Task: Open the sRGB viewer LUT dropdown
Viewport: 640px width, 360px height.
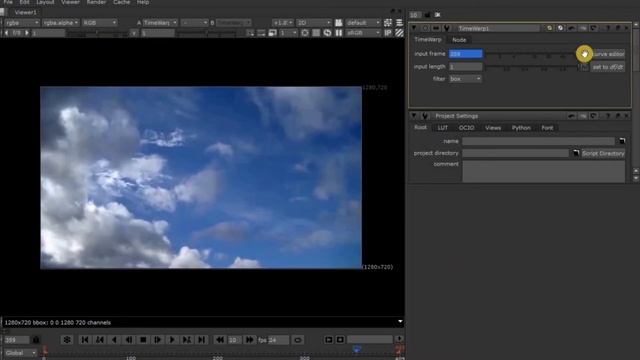Action: click(x=363, y=33)
